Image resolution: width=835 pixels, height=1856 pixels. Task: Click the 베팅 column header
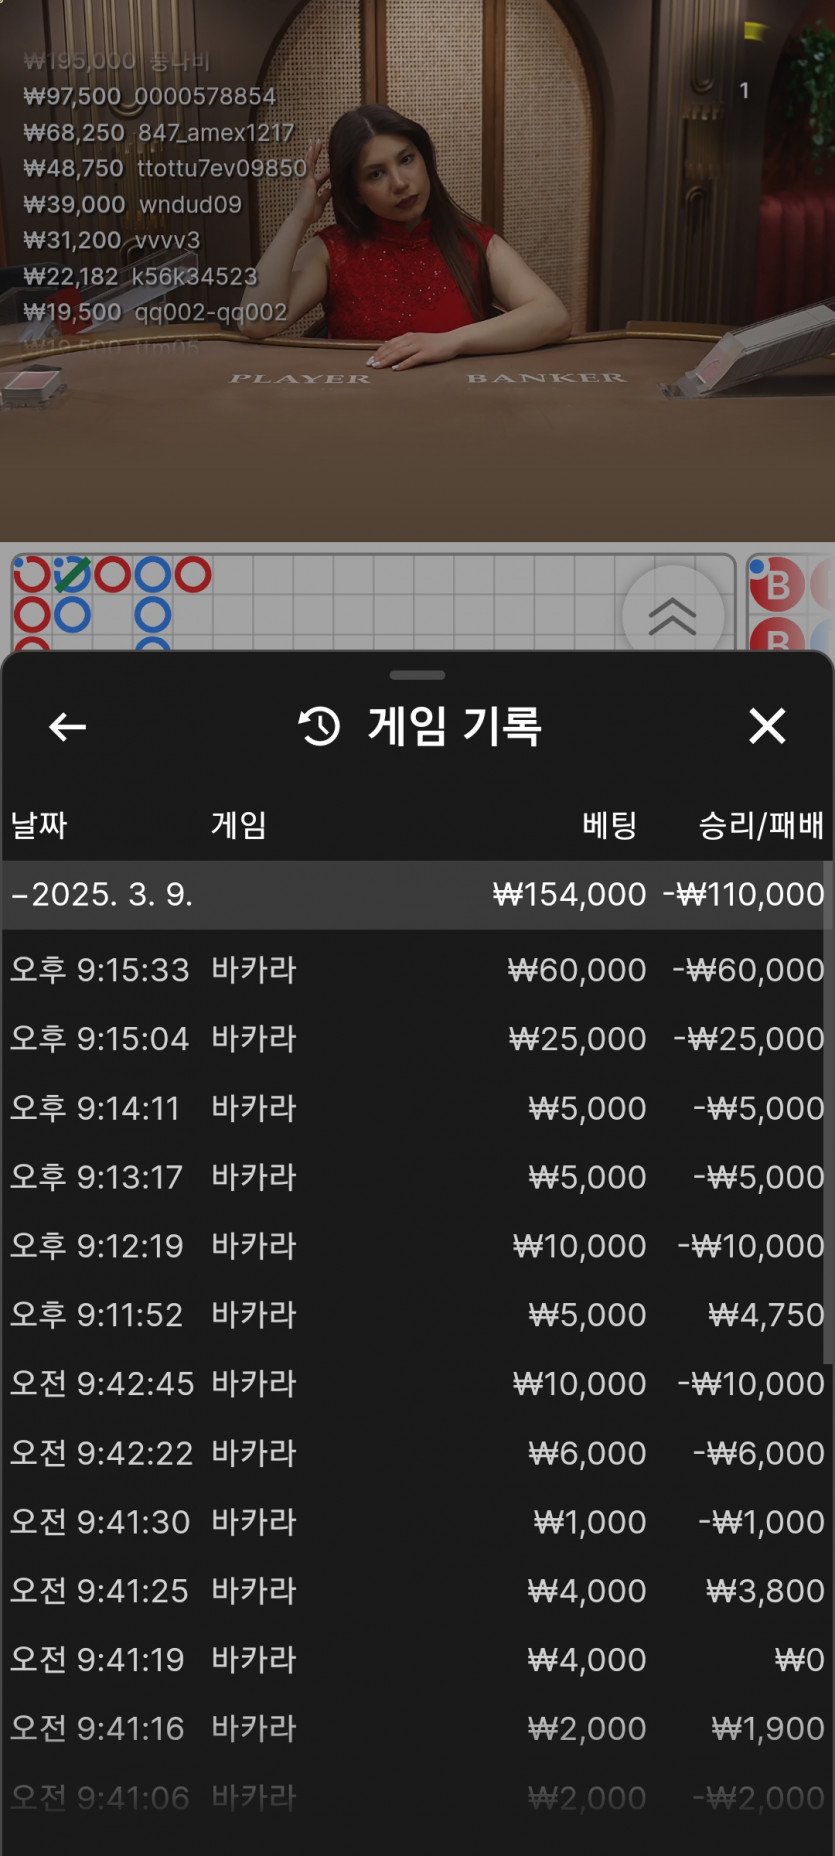click(609, 825)
